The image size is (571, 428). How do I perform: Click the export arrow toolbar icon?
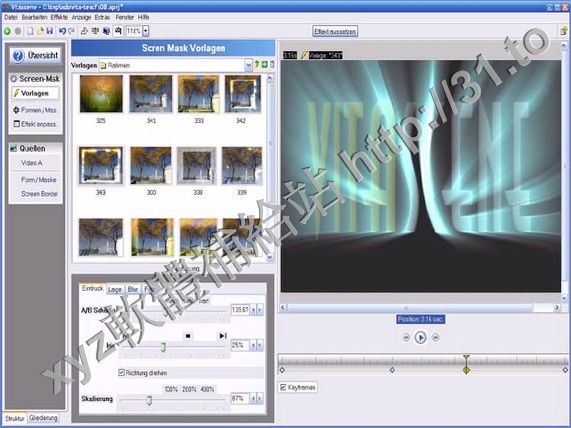click(x=84, y=31)
